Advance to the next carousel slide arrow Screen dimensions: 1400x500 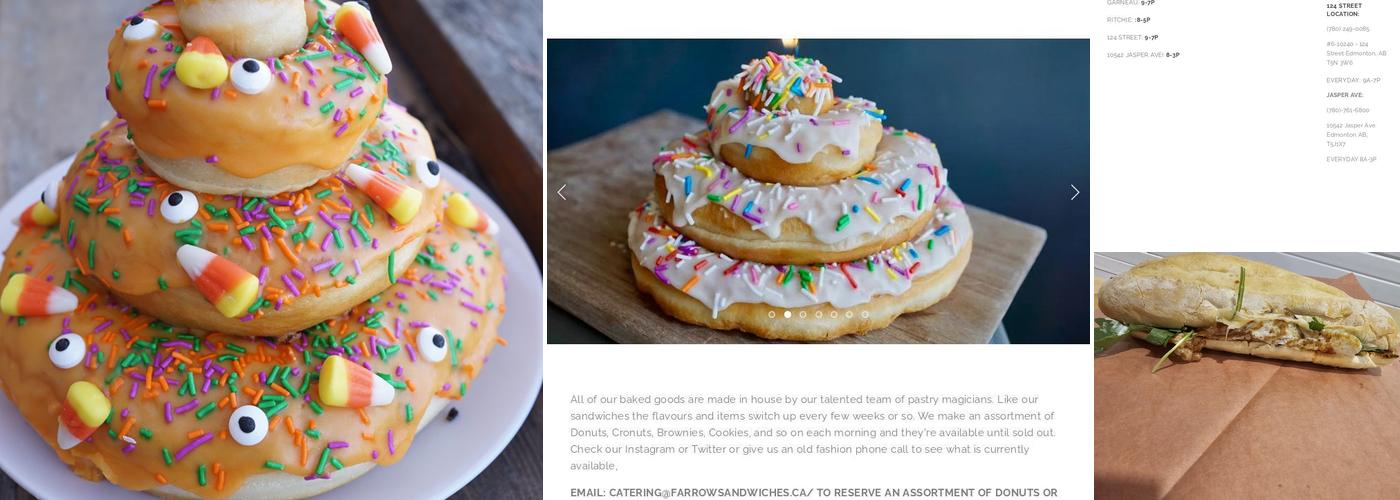click(1075, 192)
